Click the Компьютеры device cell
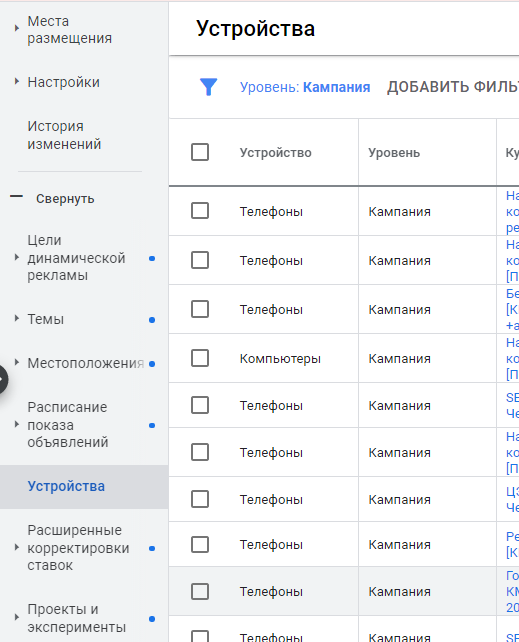 click(280, 359)
